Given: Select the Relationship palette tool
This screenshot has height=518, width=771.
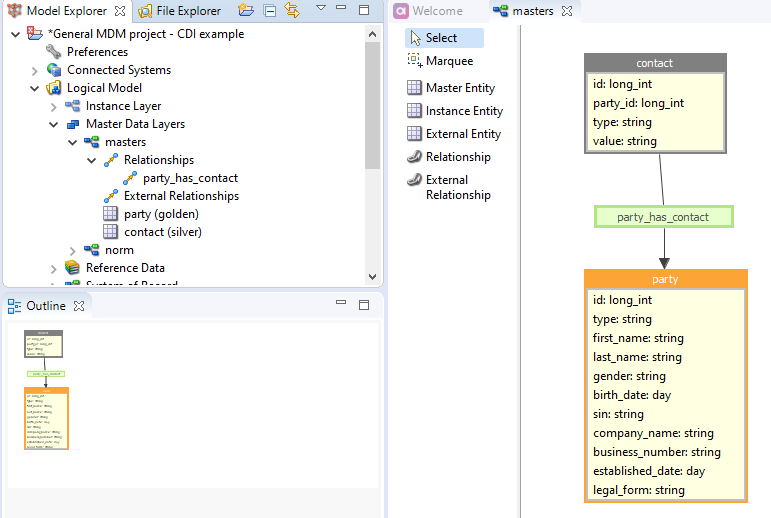Looking at the screenshot, I should click(x=457, y=157).
